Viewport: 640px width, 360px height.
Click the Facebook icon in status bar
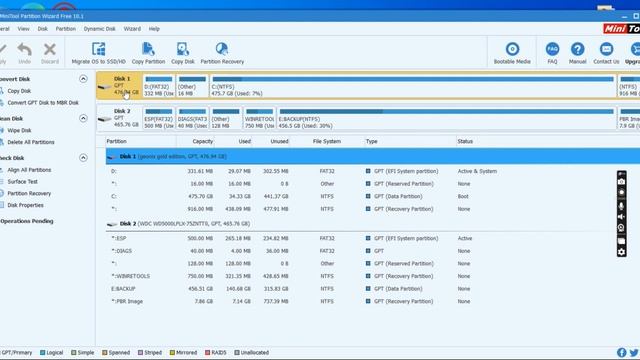621,352
